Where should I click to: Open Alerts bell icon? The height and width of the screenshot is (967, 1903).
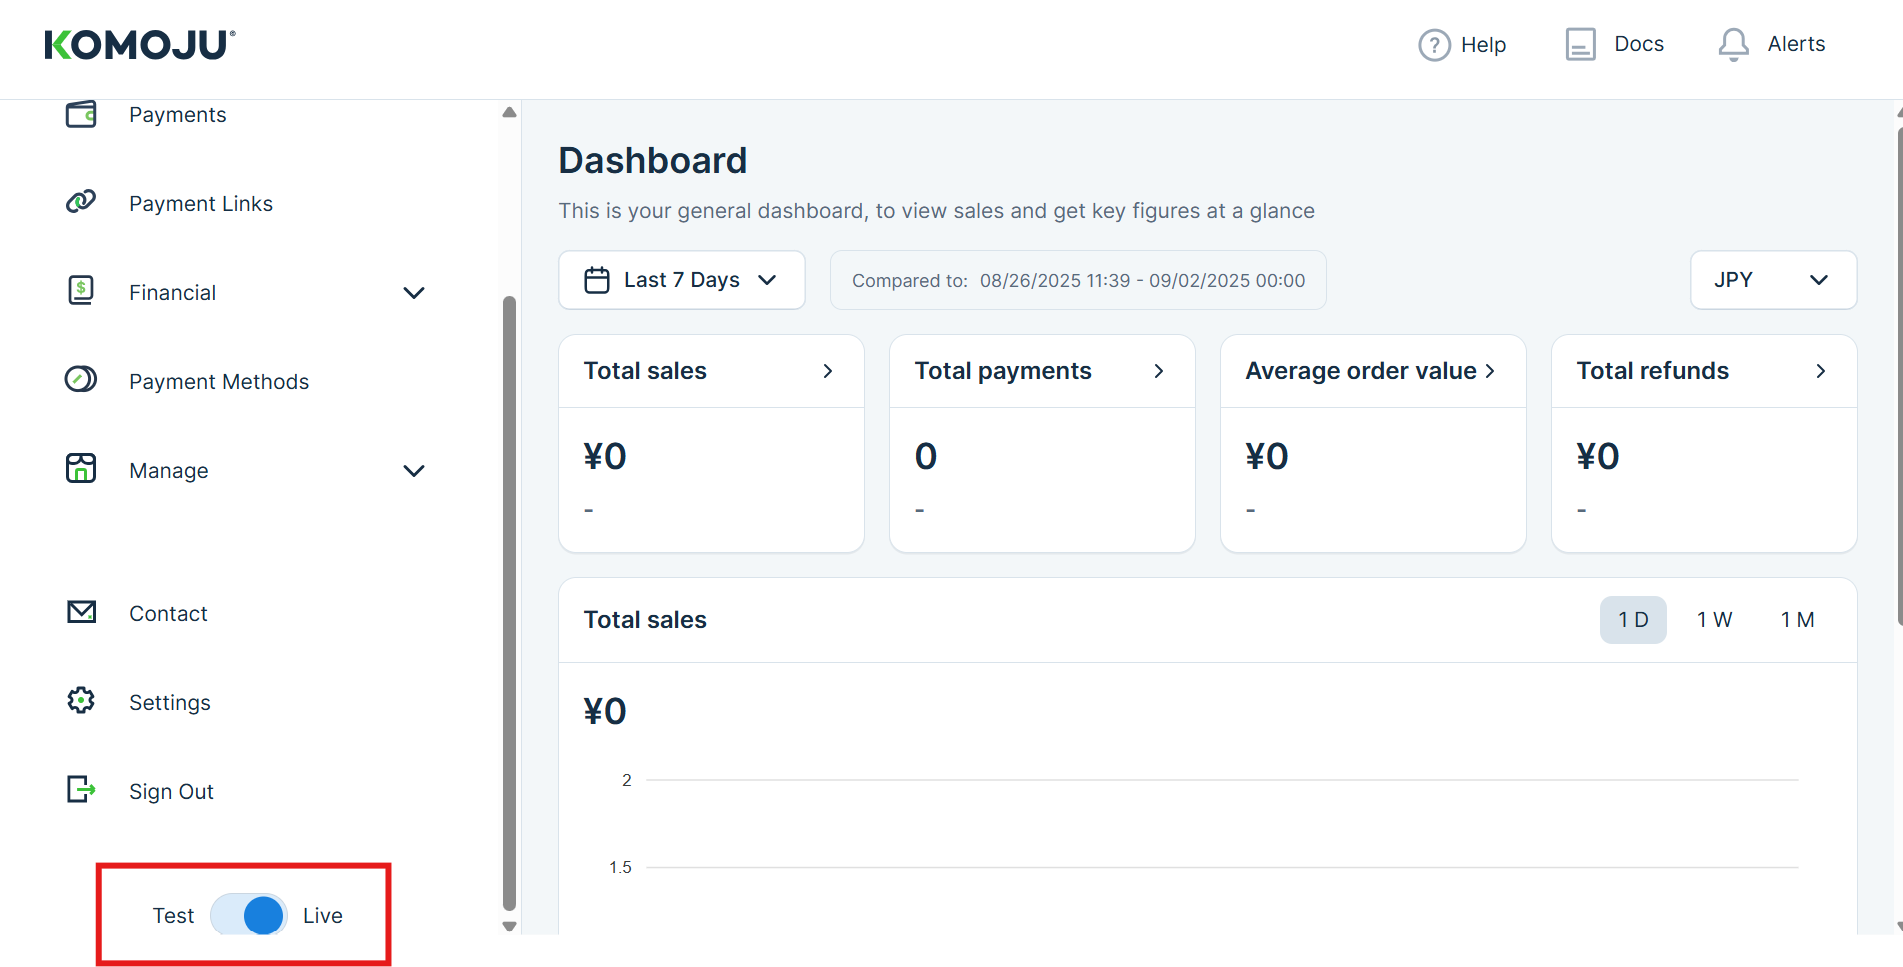[x=1733, y=45]
